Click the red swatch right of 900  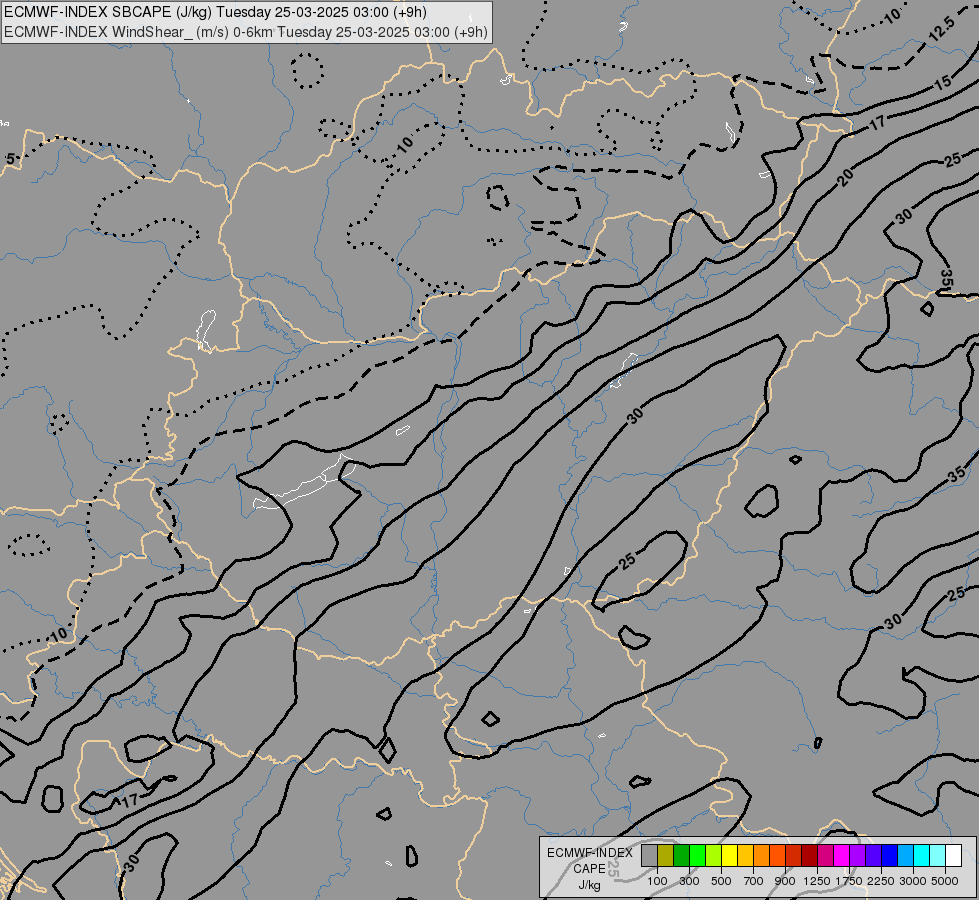794,856
